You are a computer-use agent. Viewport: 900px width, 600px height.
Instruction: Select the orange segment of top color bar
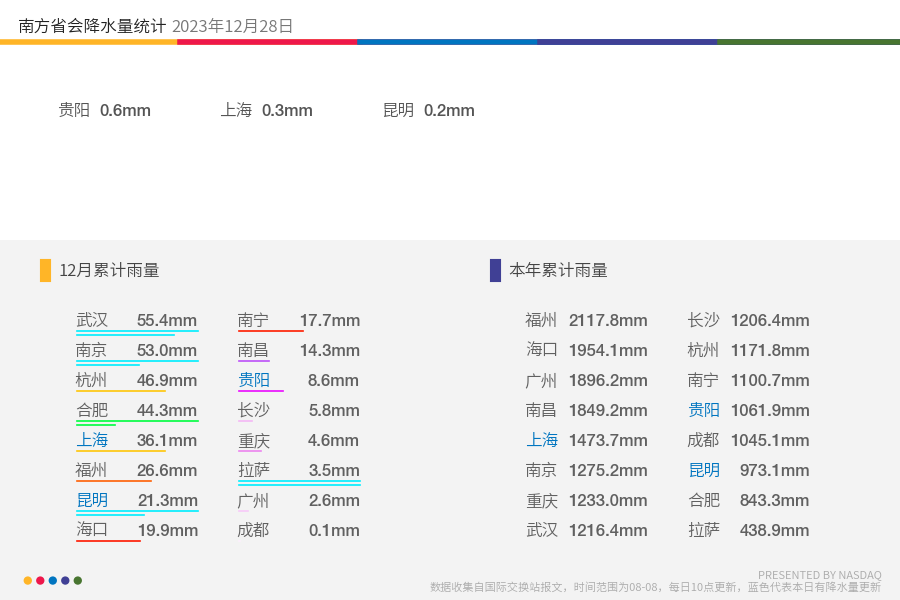88,42
